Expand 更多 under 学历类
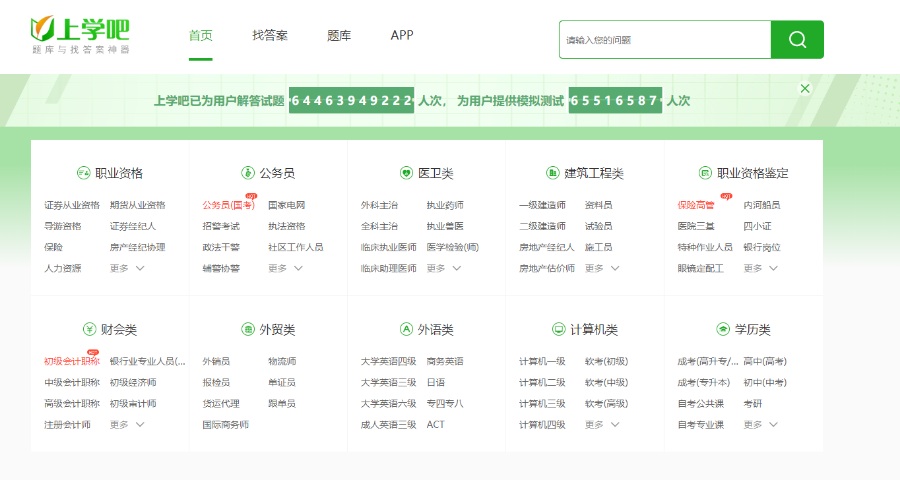This screenshot has height=480, width=900. tap(761, 424)
